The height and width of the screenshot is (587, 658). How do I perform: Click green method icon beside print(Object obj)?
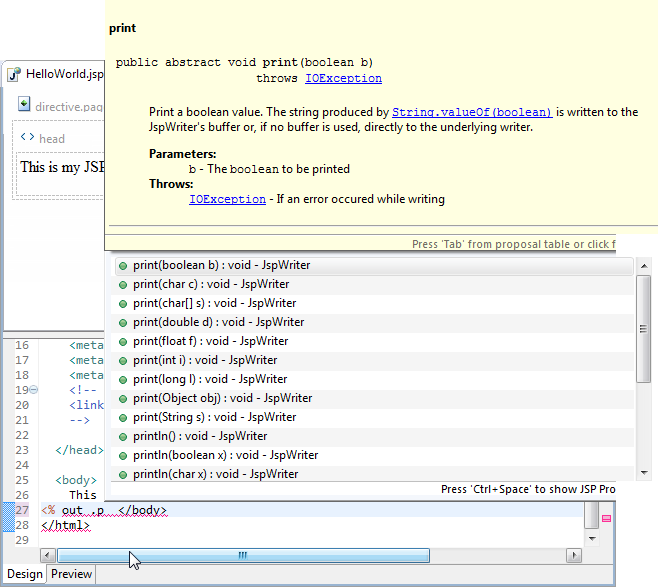[122, 398]
